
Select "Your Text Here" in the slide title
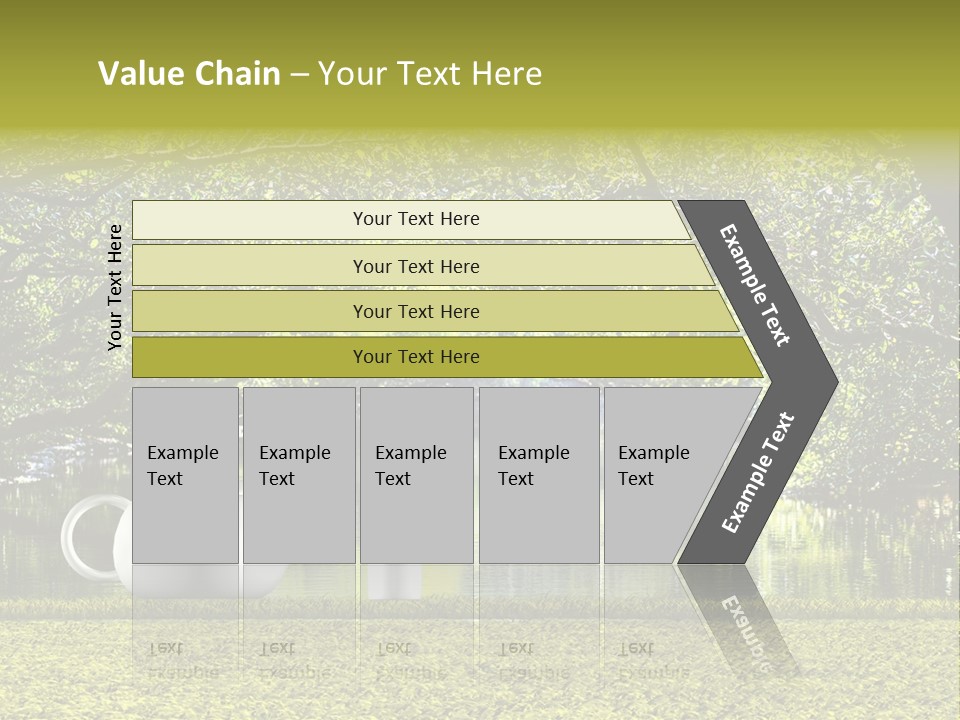[x=430, y=74]
